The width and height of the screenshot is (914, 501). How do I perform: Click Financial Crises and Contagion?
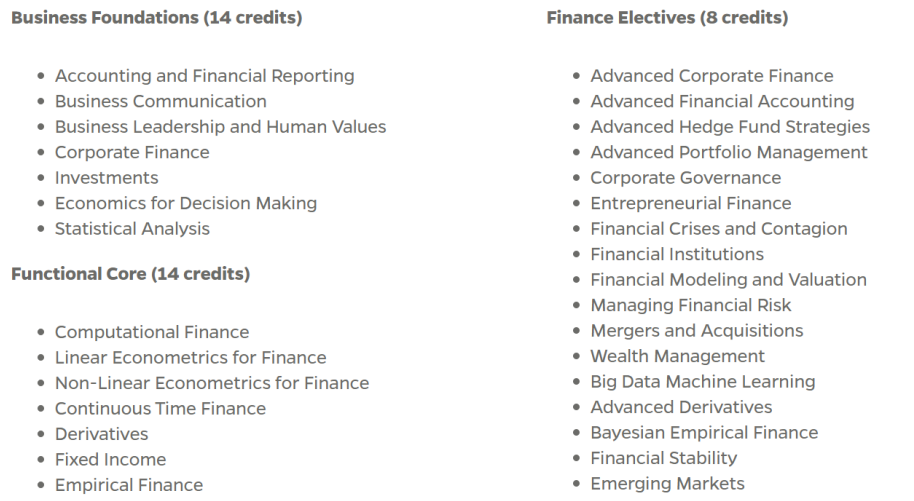pyautogui.click(x=718, y=229)
